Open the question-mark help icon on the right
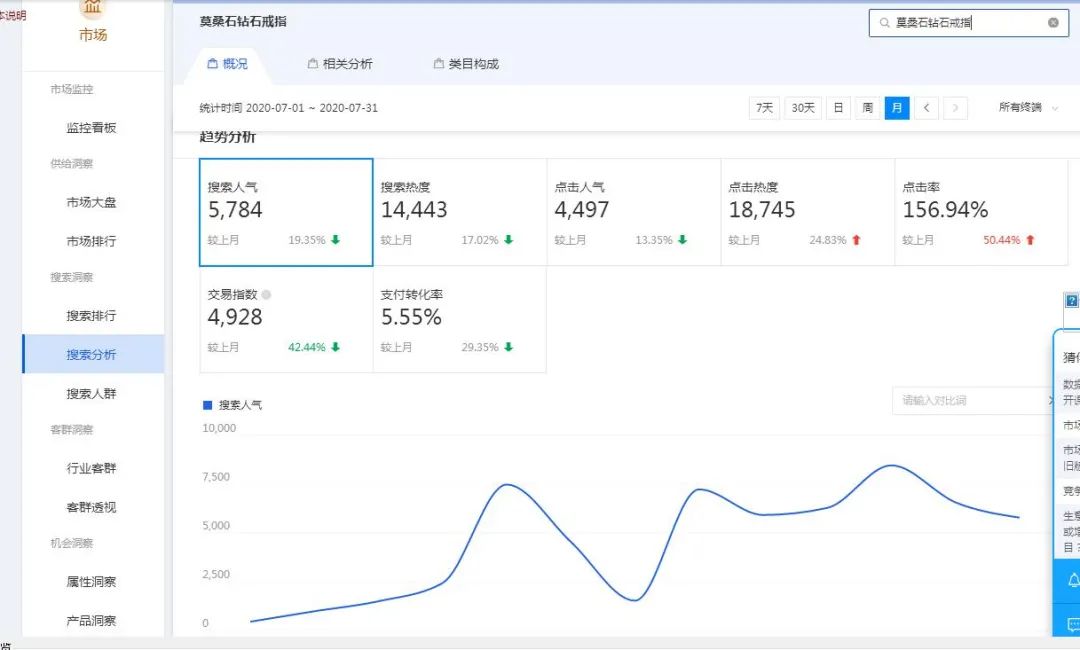Screen dimensions: 1080x650 pyautogui.click(x=1071, y=301)
